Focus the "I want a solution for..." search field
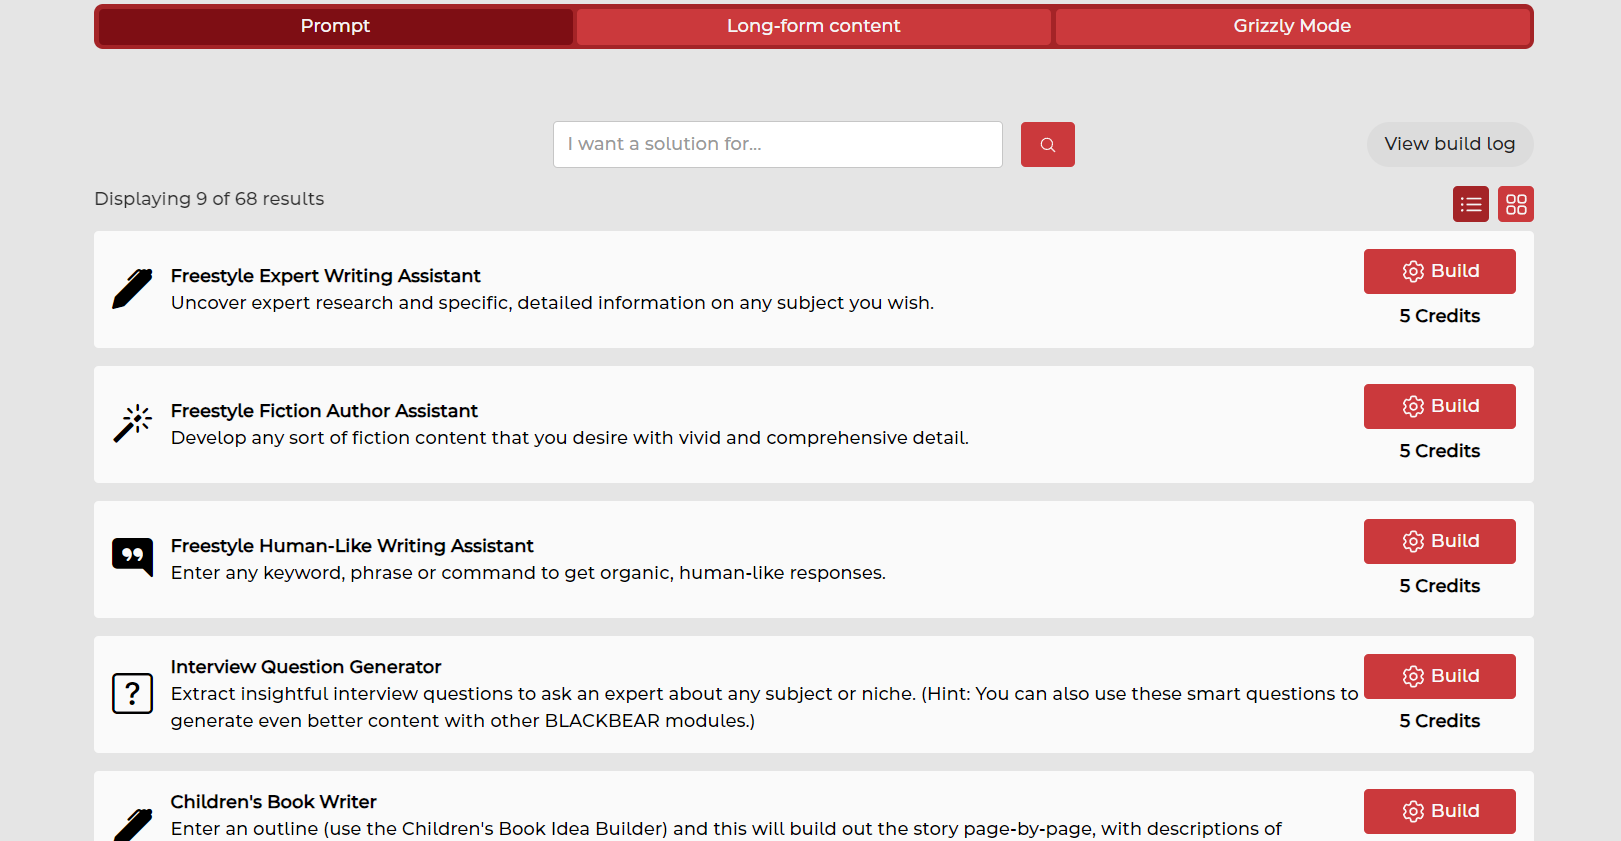The image size is (1621, 841). coord(777,145)
